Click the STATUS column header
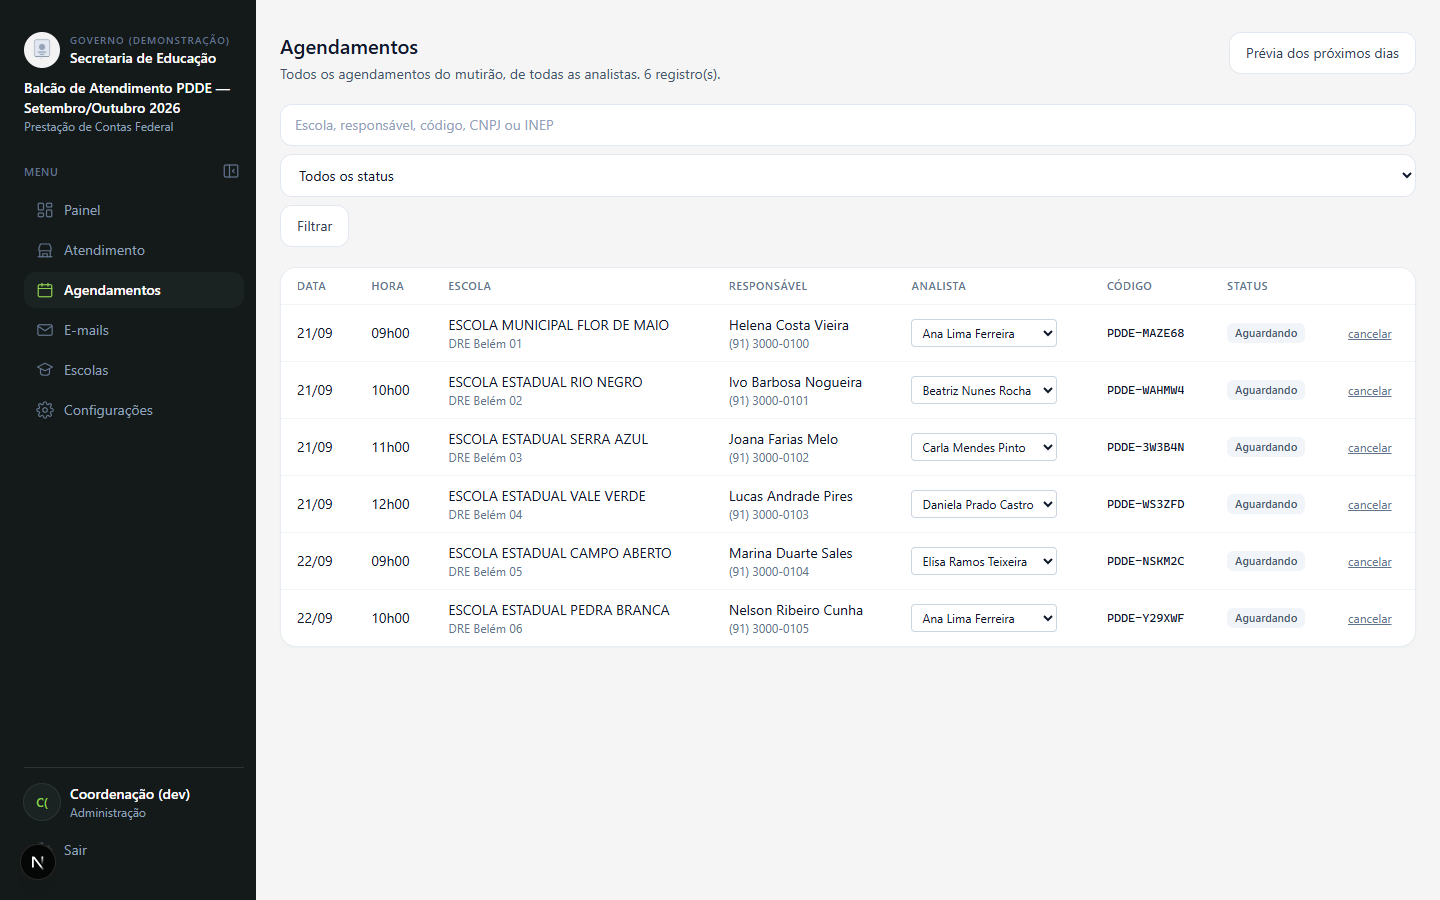The height and width of the screenshot is (900, 1440). point(1247,286)
